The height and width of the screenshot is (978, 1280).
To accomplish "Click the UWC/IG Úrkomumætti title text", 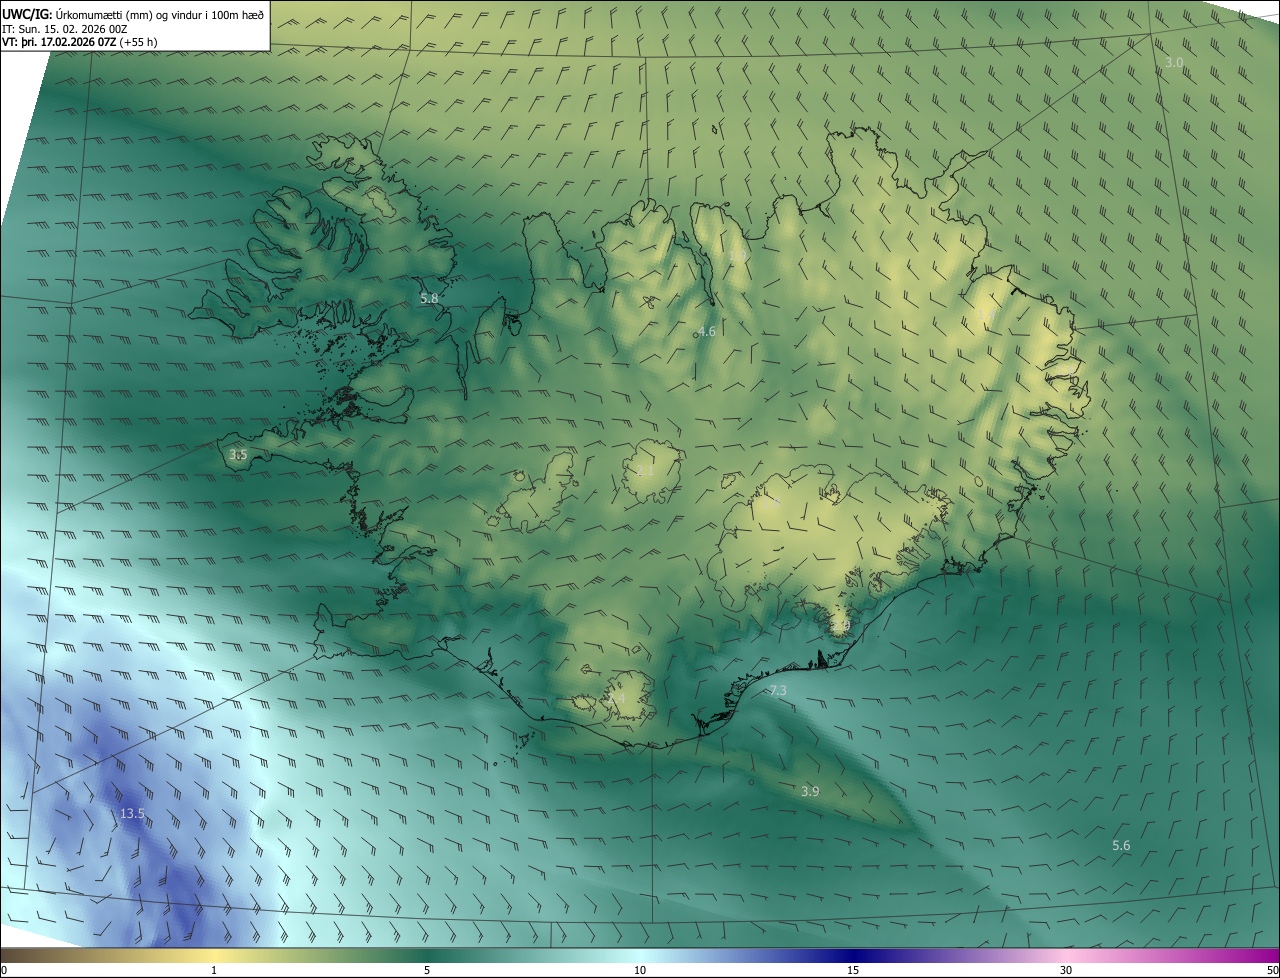I will [134, 14].
